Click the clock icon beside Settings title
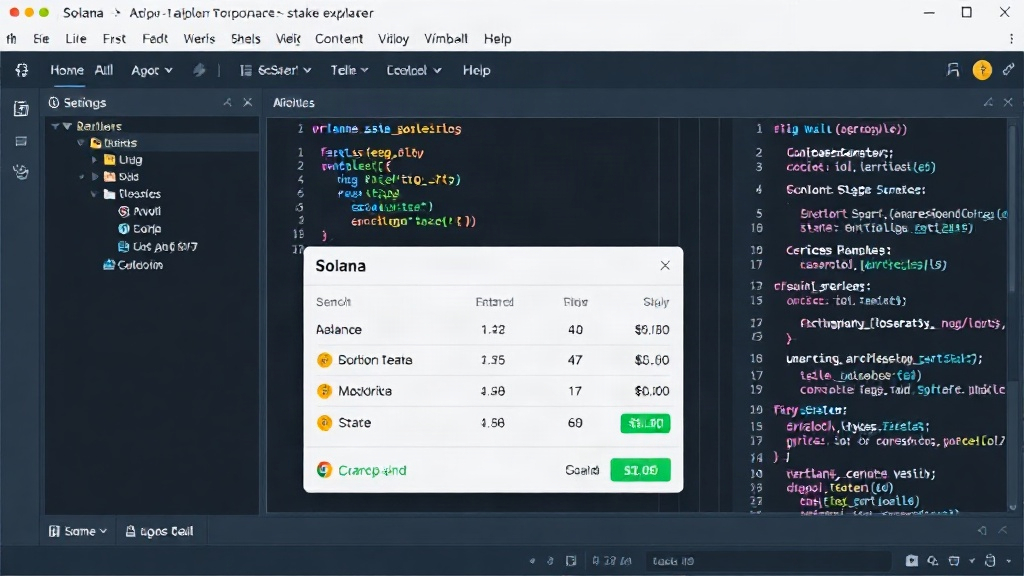Viewport: 1024px width, 576px height. 54,103
